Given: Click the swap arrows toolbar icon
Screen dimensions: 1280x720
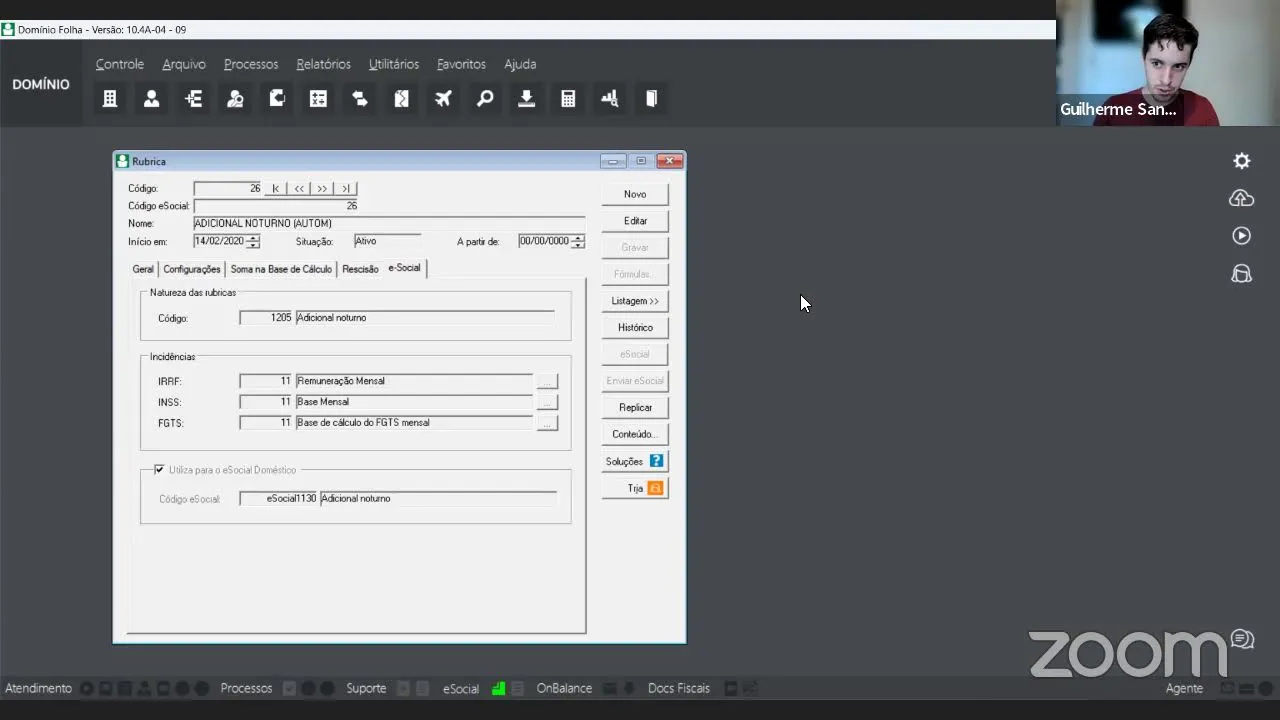Looking at the screenshot, I should pyautogui.click(x=360, y=99).
